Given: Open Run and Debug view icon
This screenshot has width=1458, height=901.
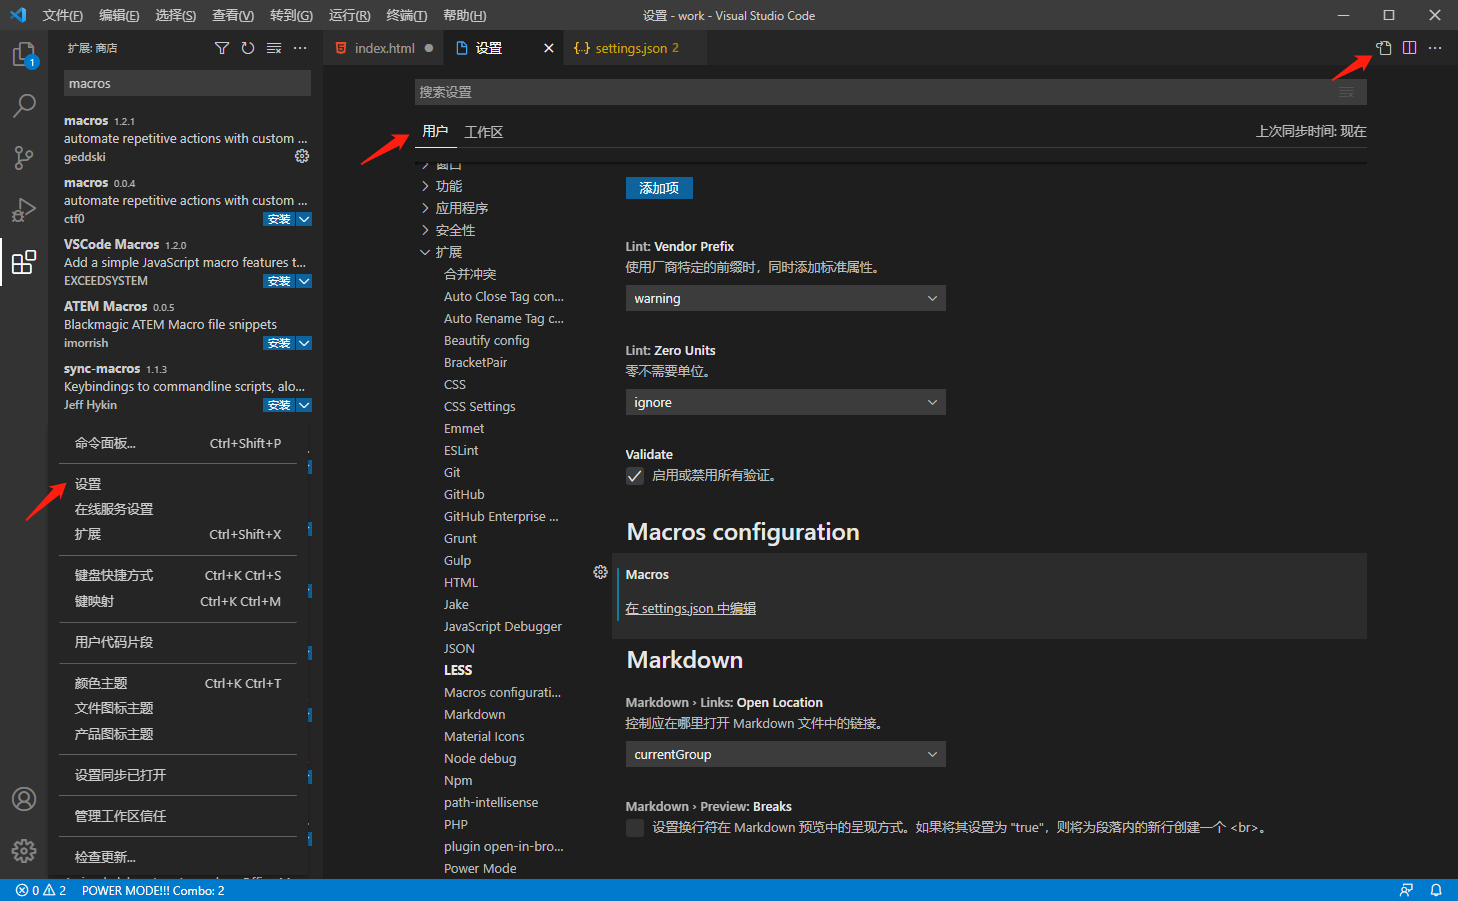Looking at the screenshot, I should (24, 210).
